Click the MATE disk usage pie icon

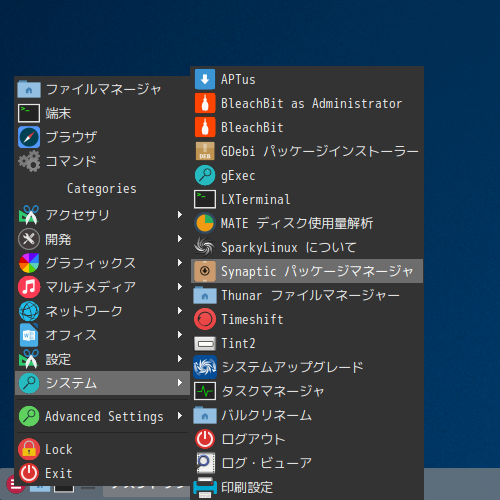tap(205, 223)
